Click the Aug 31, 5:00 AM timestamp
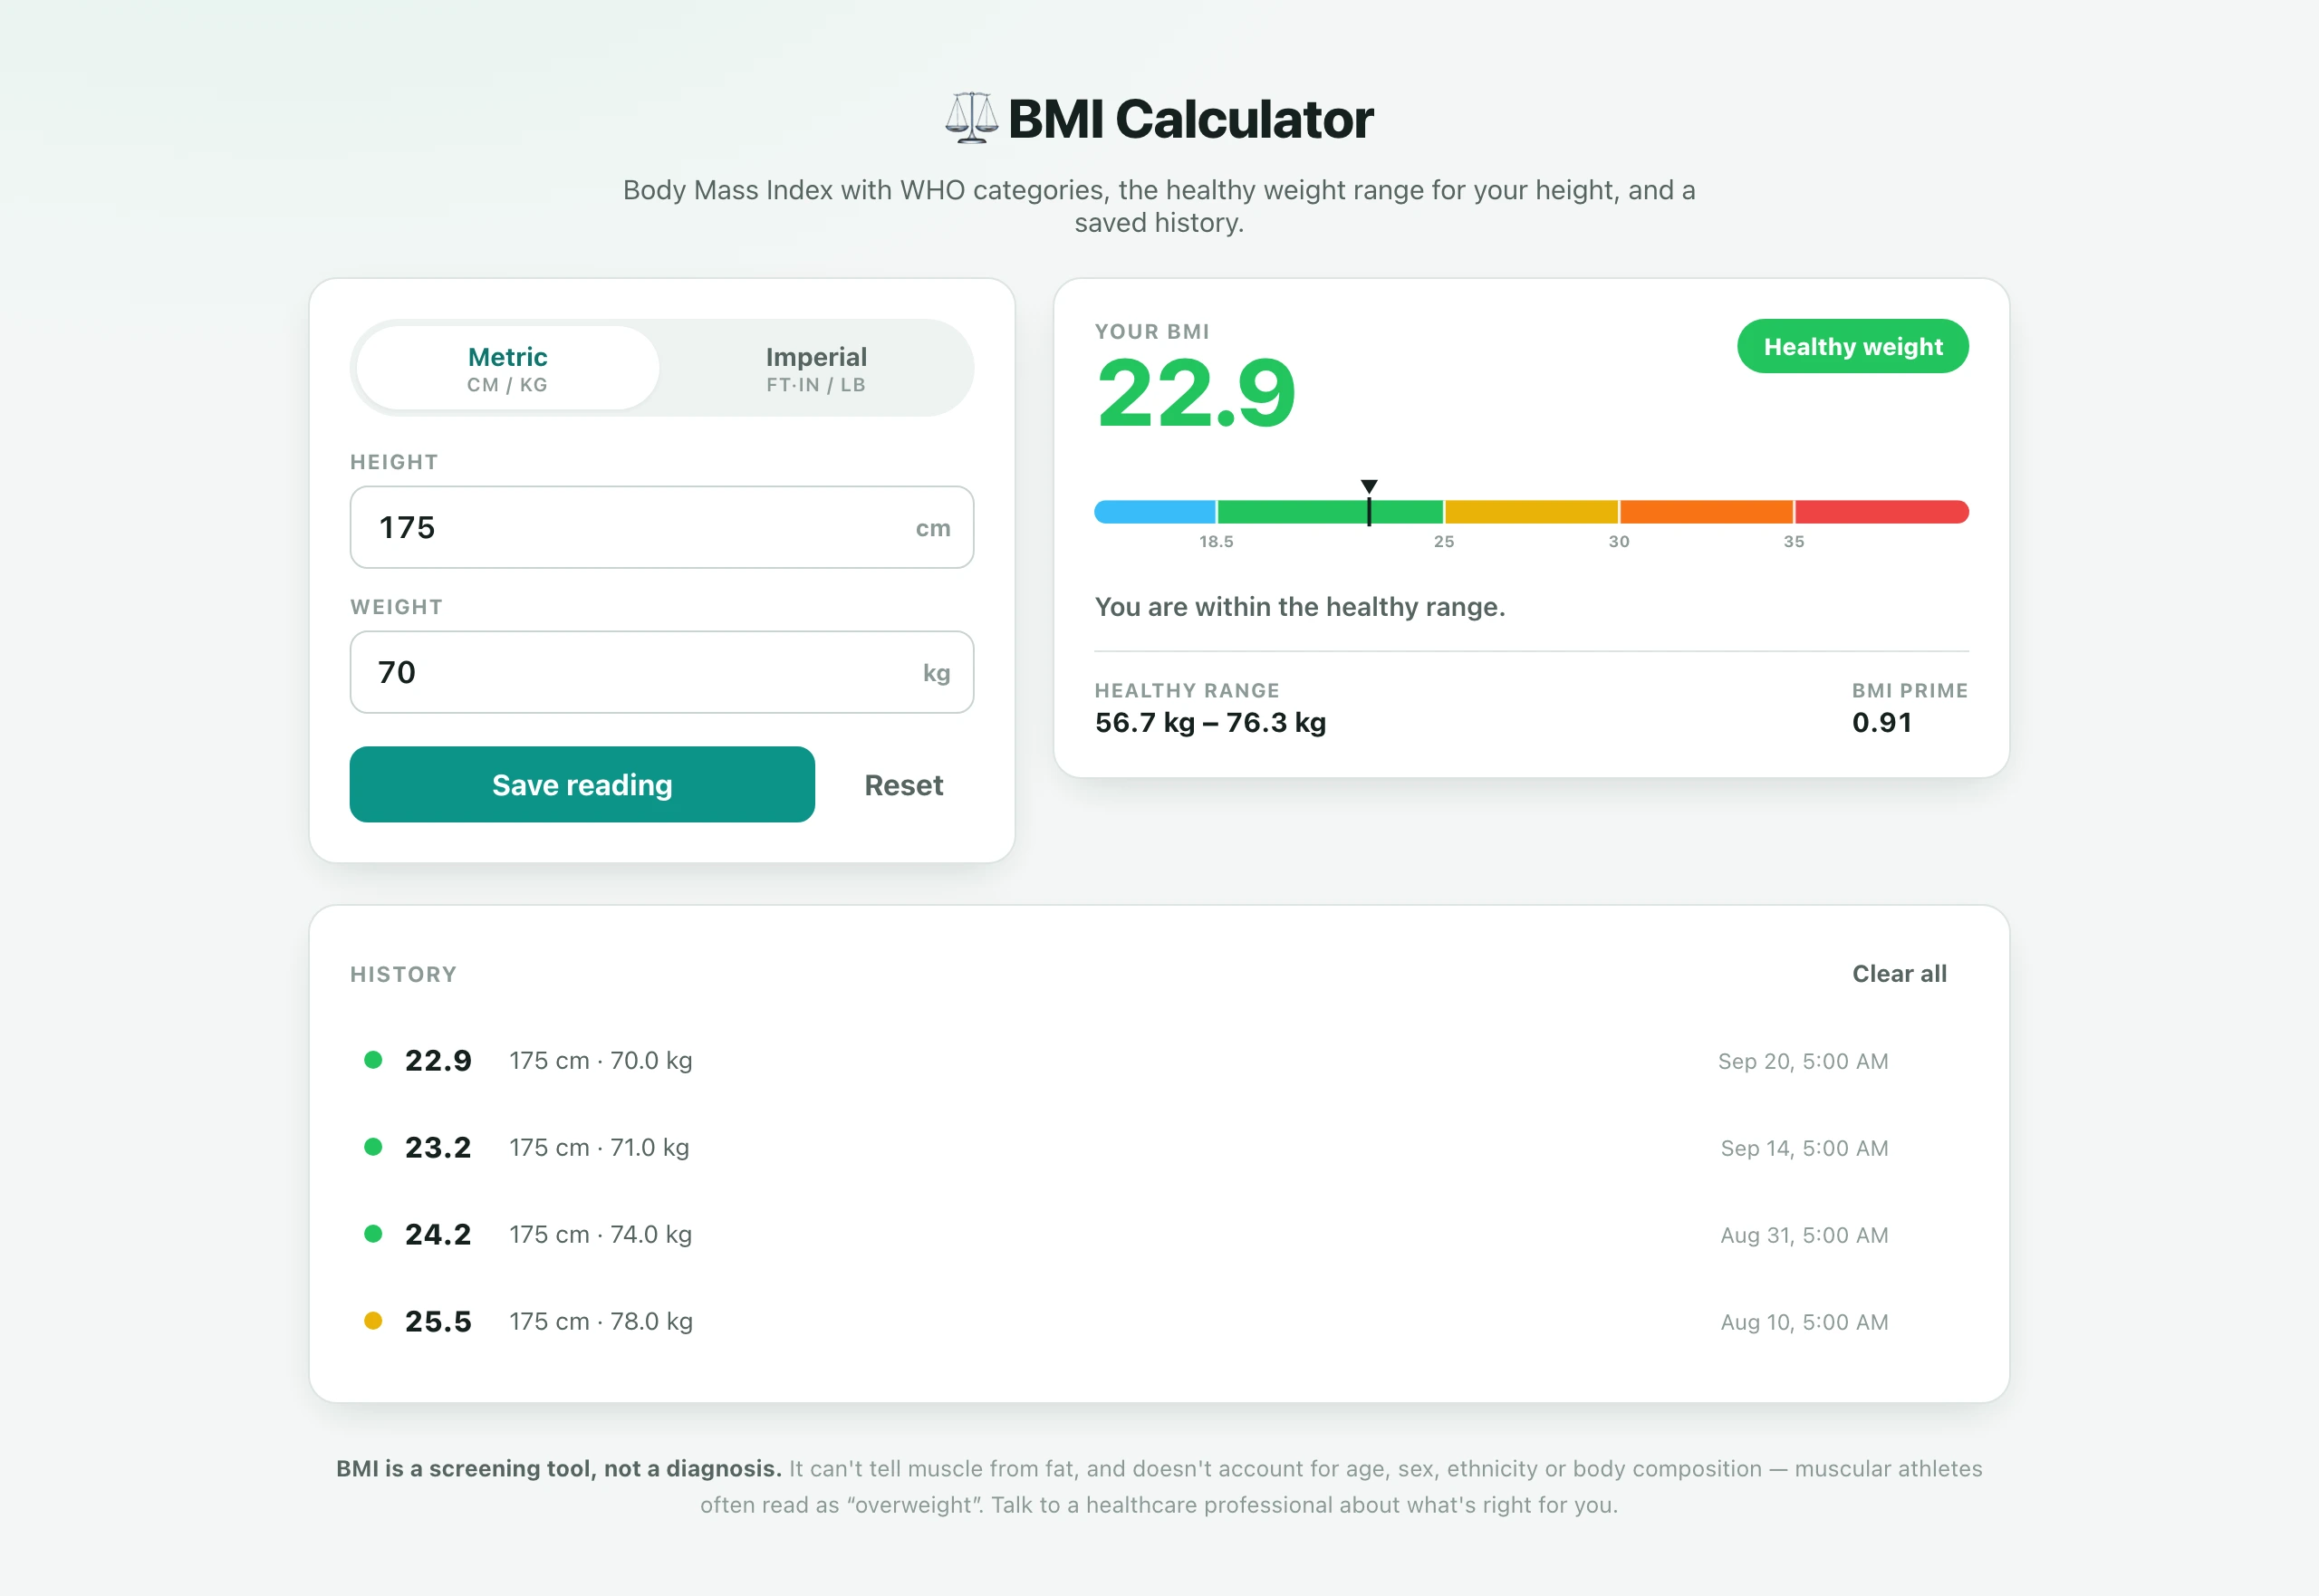 click(x=1804, y=1235)
